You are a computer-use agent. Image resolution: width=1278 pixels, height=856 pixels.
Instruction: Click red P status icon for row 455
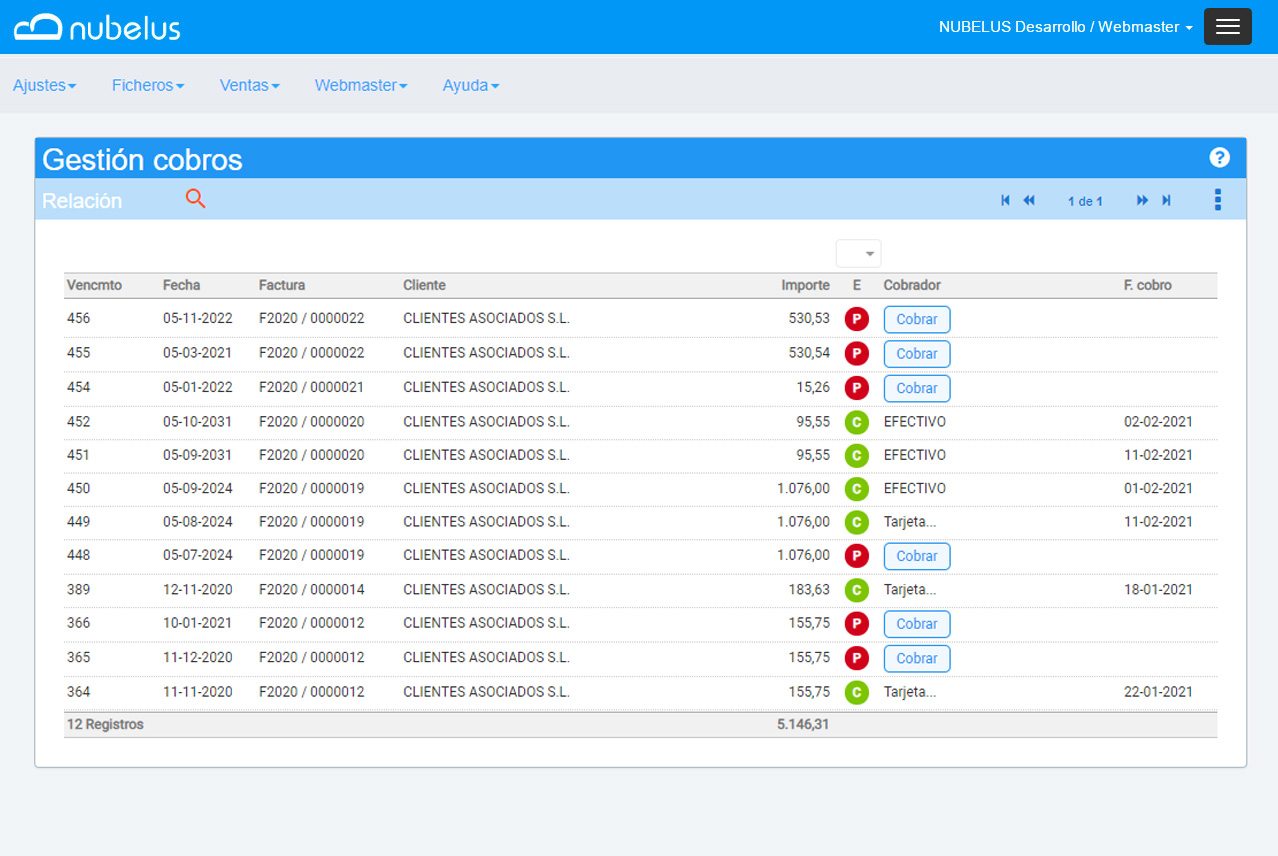tap(856, 353)
